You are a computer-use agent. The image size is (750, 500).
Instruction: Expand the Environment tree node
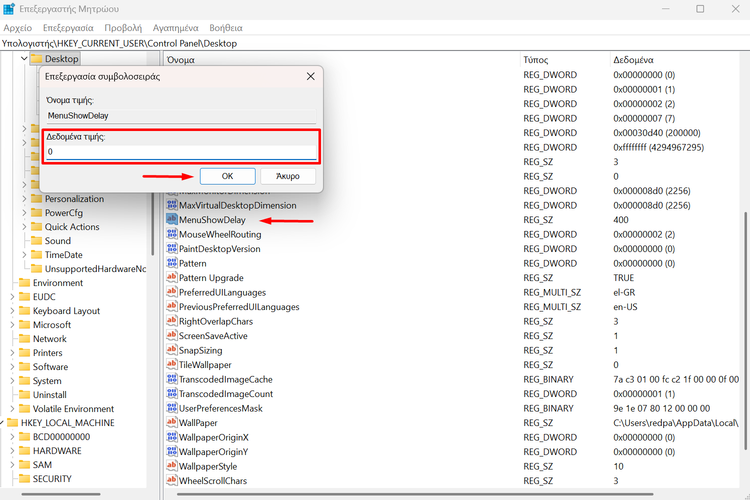[x=11, y=283]
